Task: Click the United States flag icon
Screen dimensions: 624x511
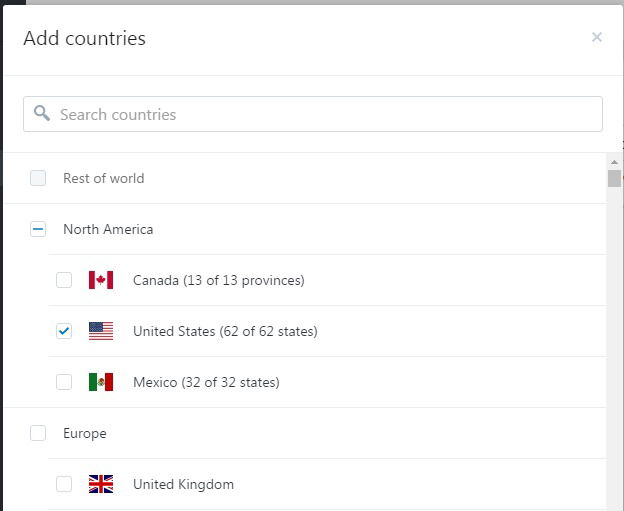Action: 101,331
